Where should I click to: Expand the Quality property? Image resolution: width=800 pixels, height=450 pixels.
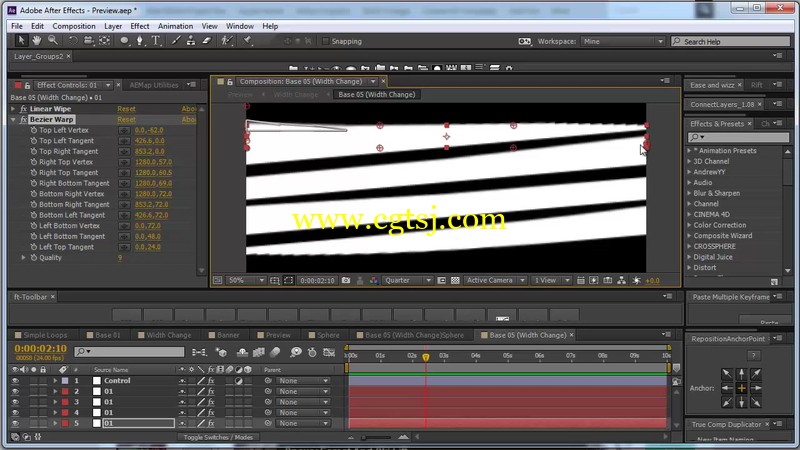click(x=23, y=258)
